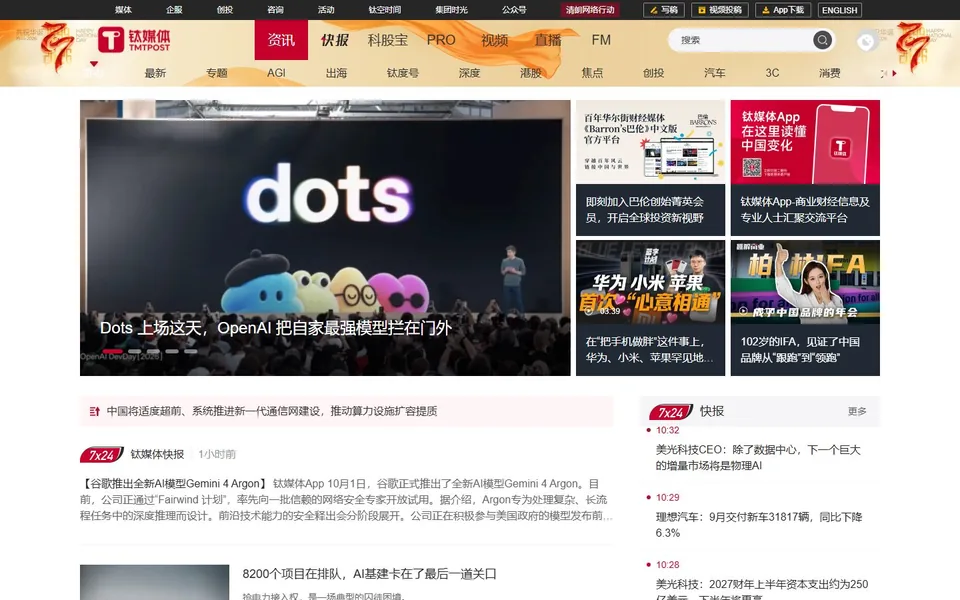The width and height of the screenshot is (960, 600).
Task: Open the 钛度号 category
Action: (403, 73)
